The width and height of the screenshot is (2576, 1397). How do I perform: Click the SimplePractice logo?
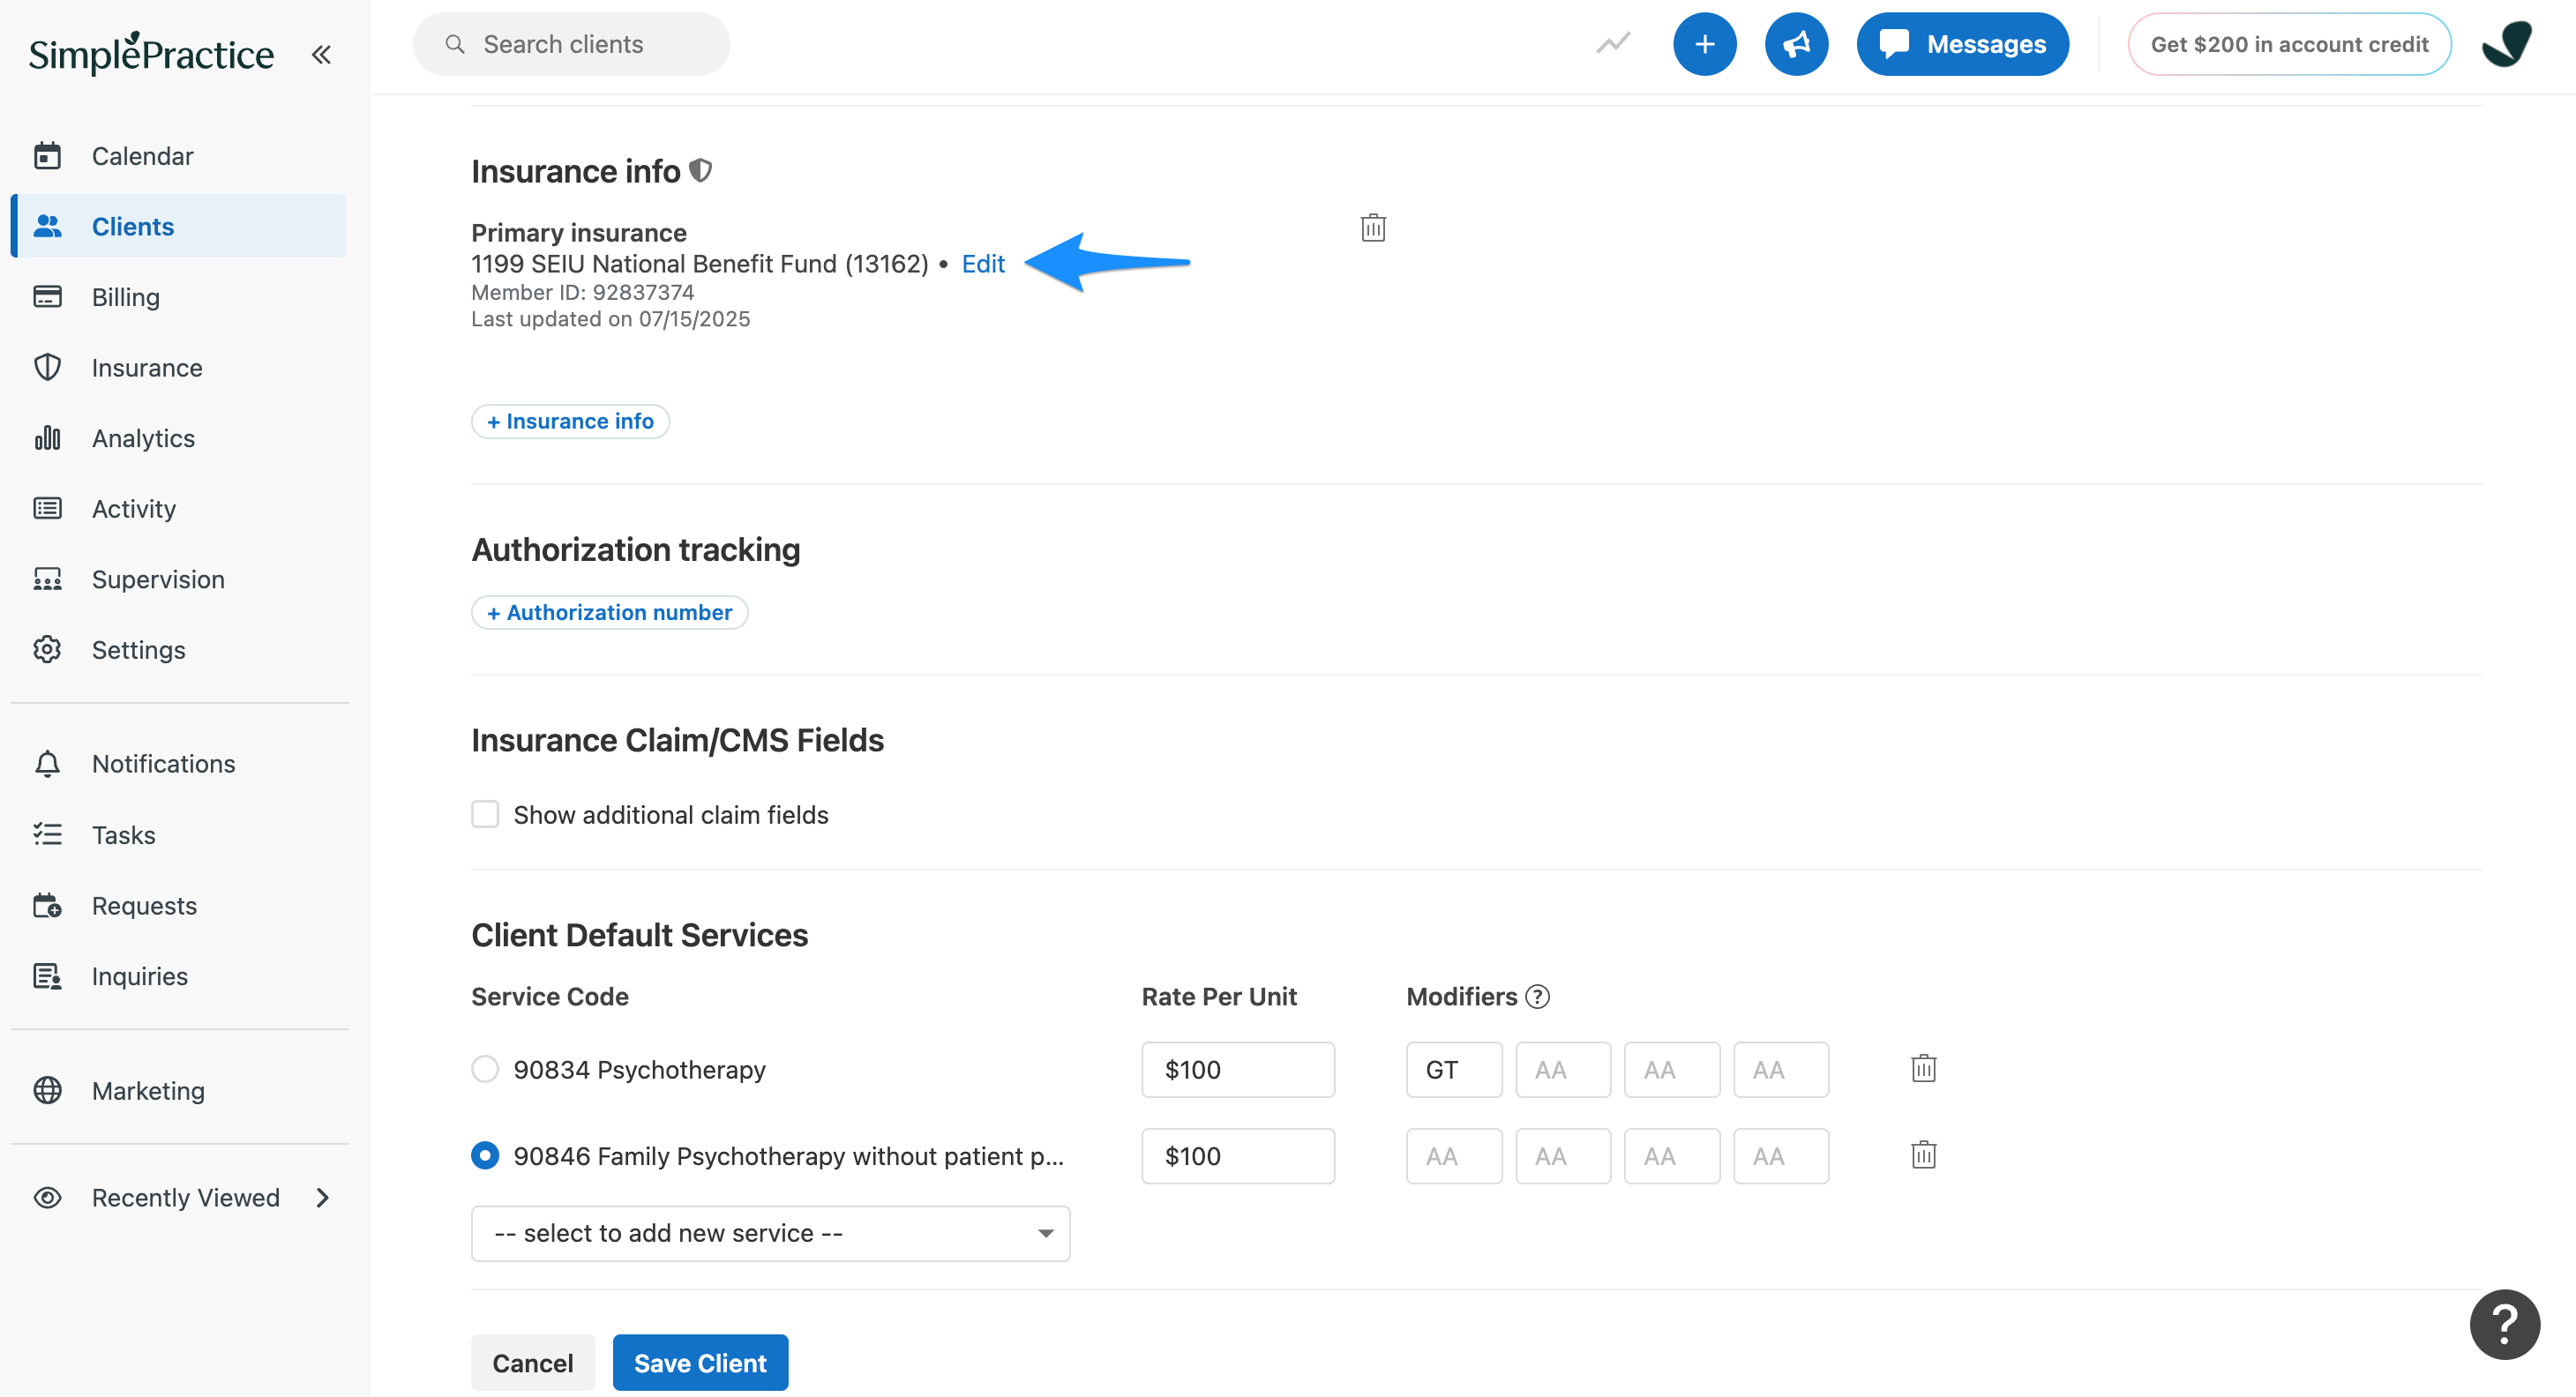point(151,53)
